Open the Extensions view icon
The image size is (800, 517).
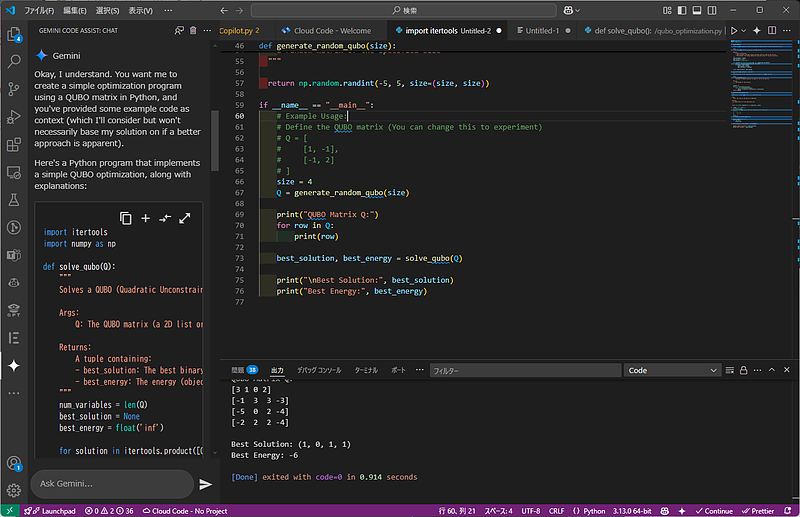click(x=14, y=145)
